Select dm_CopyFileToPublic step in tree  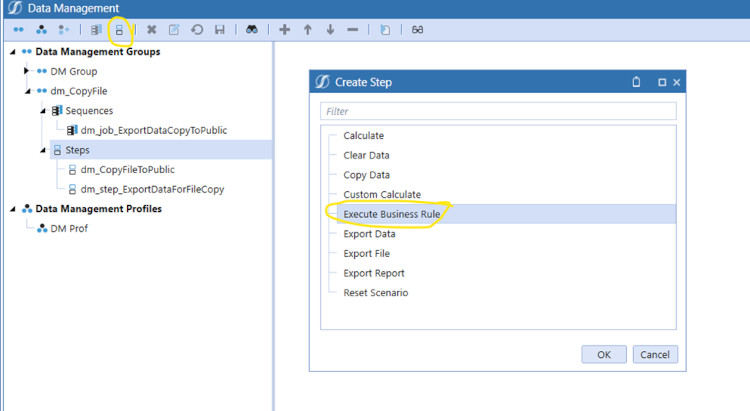click(127, 169)
